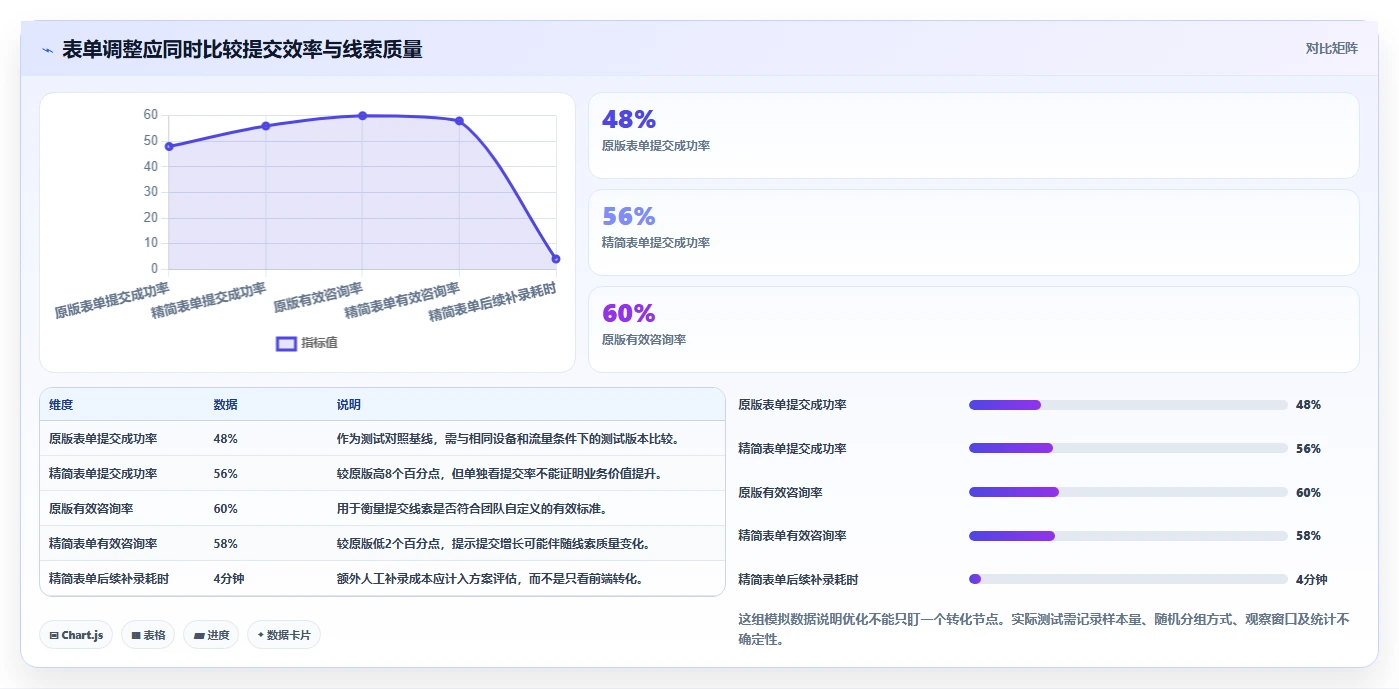Click the description starting 较原版低2个百分点
The height and width of the screenshot is (689, 1399).
click(494, 544)
